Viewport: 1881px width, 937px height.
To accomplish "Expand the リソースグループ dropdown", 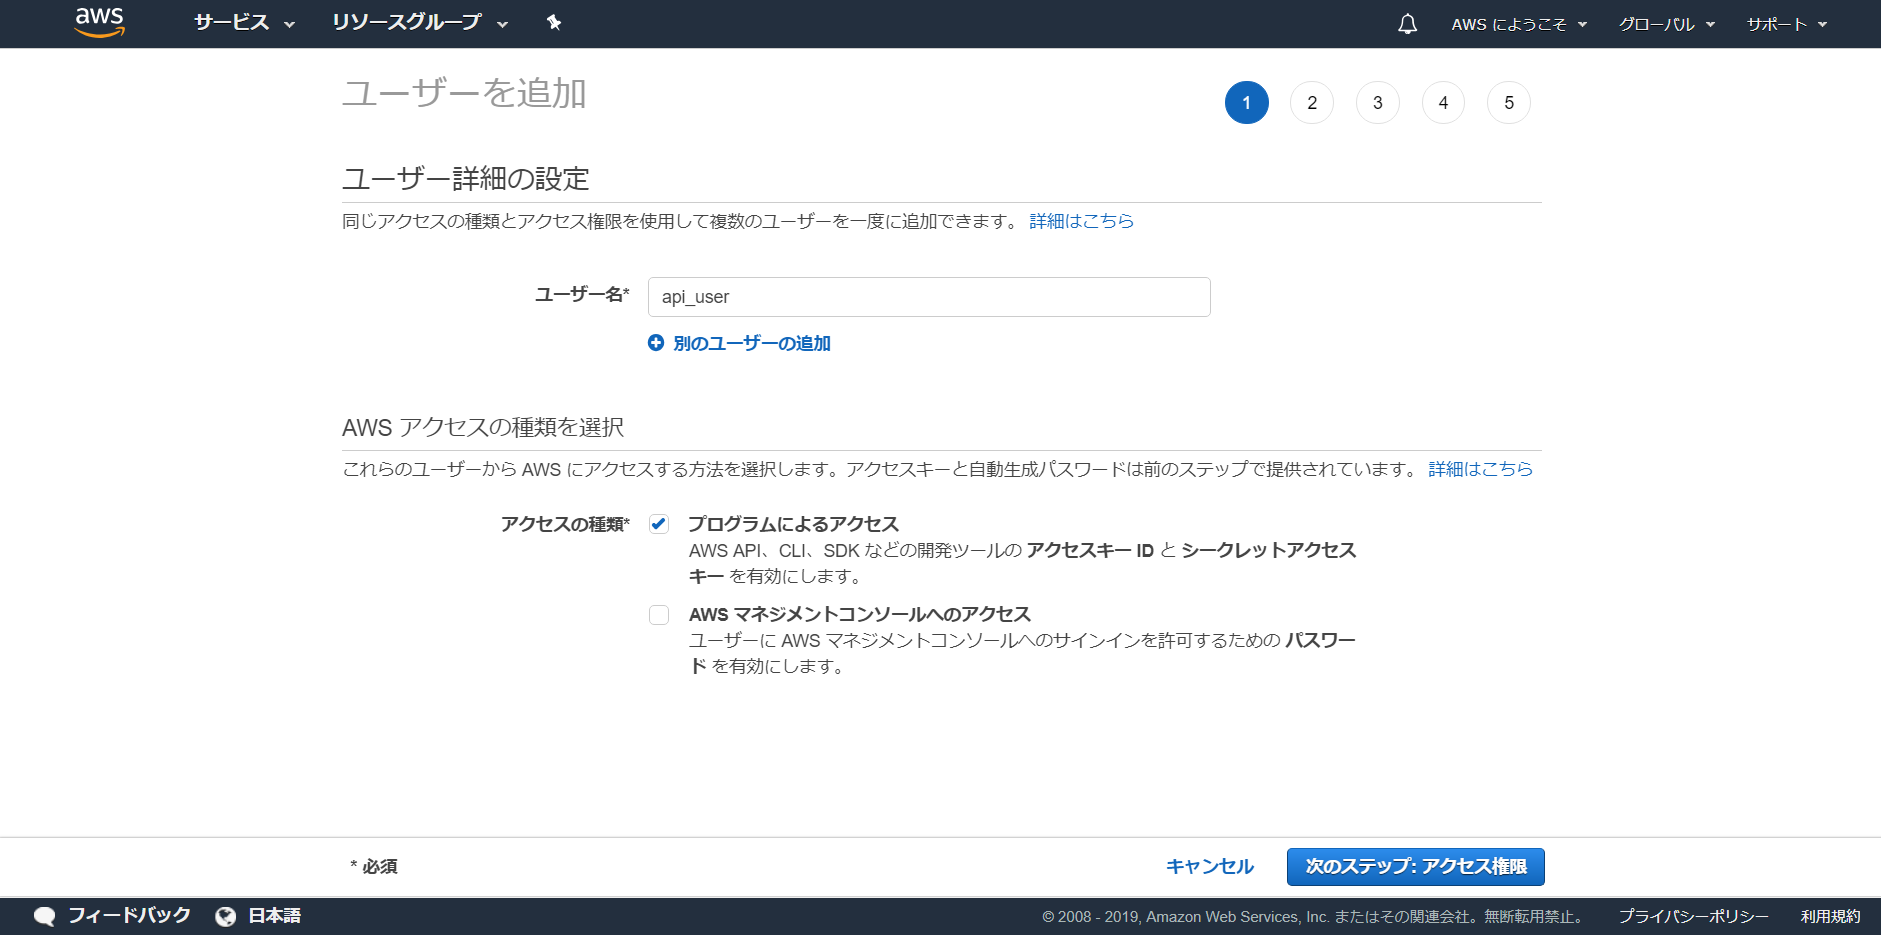I will click(420, 23).
